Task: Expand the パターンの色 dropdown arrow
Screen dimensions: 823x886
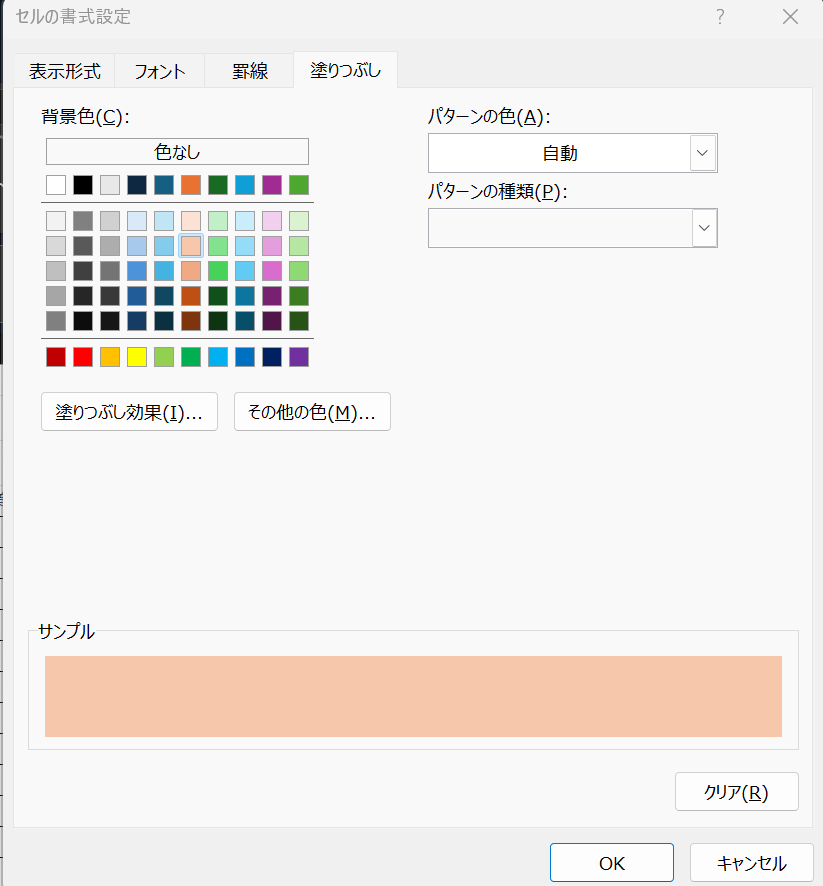Action: tap(702, 153)
